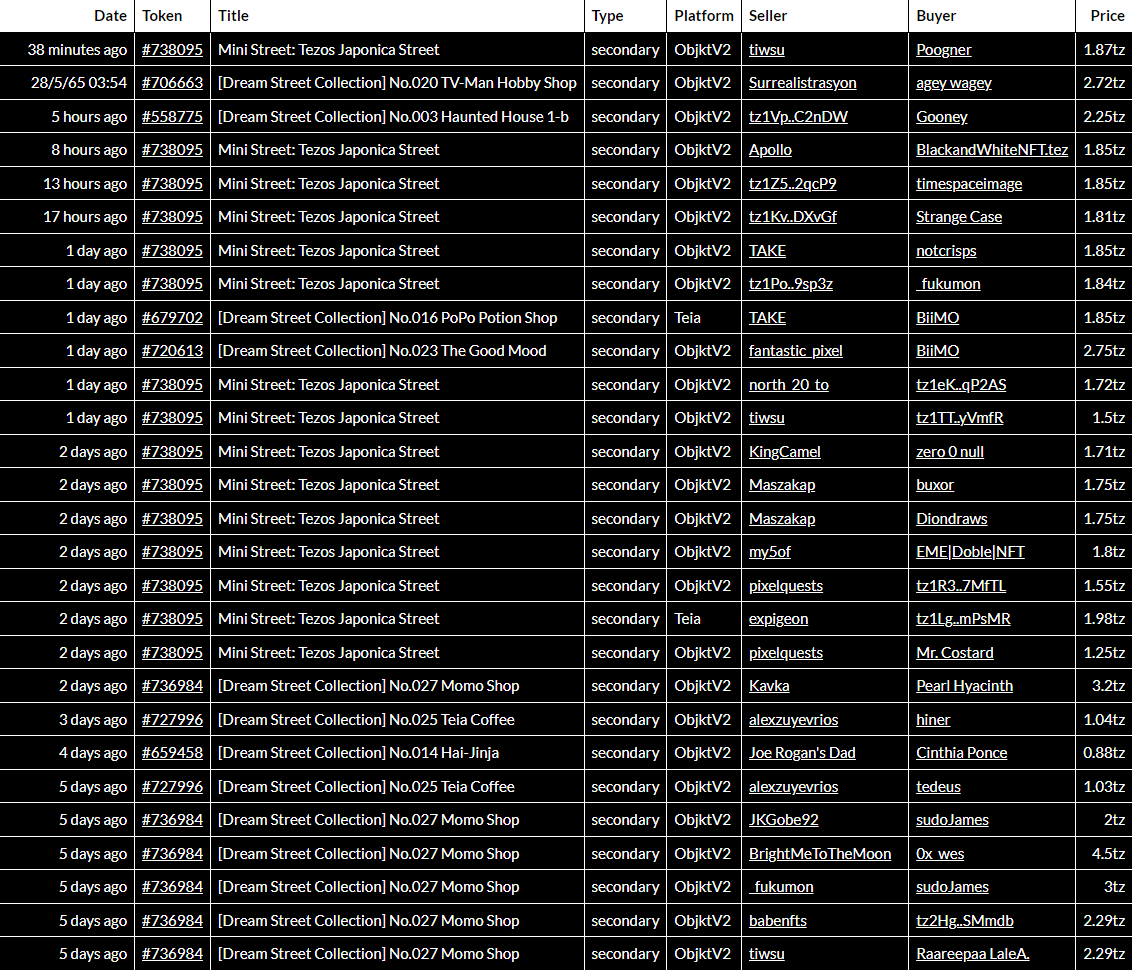
Task: Click the Seller column header
Action: click(767, 16)
